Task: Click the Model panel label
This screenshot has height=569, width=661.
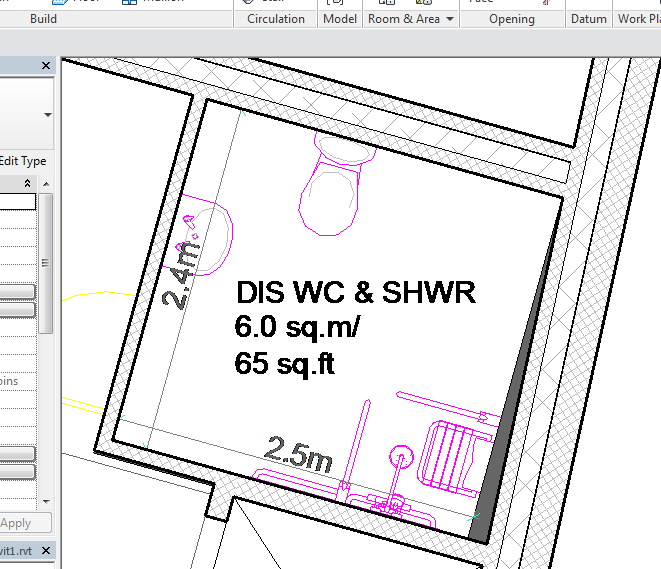Action: coord(340,19)
